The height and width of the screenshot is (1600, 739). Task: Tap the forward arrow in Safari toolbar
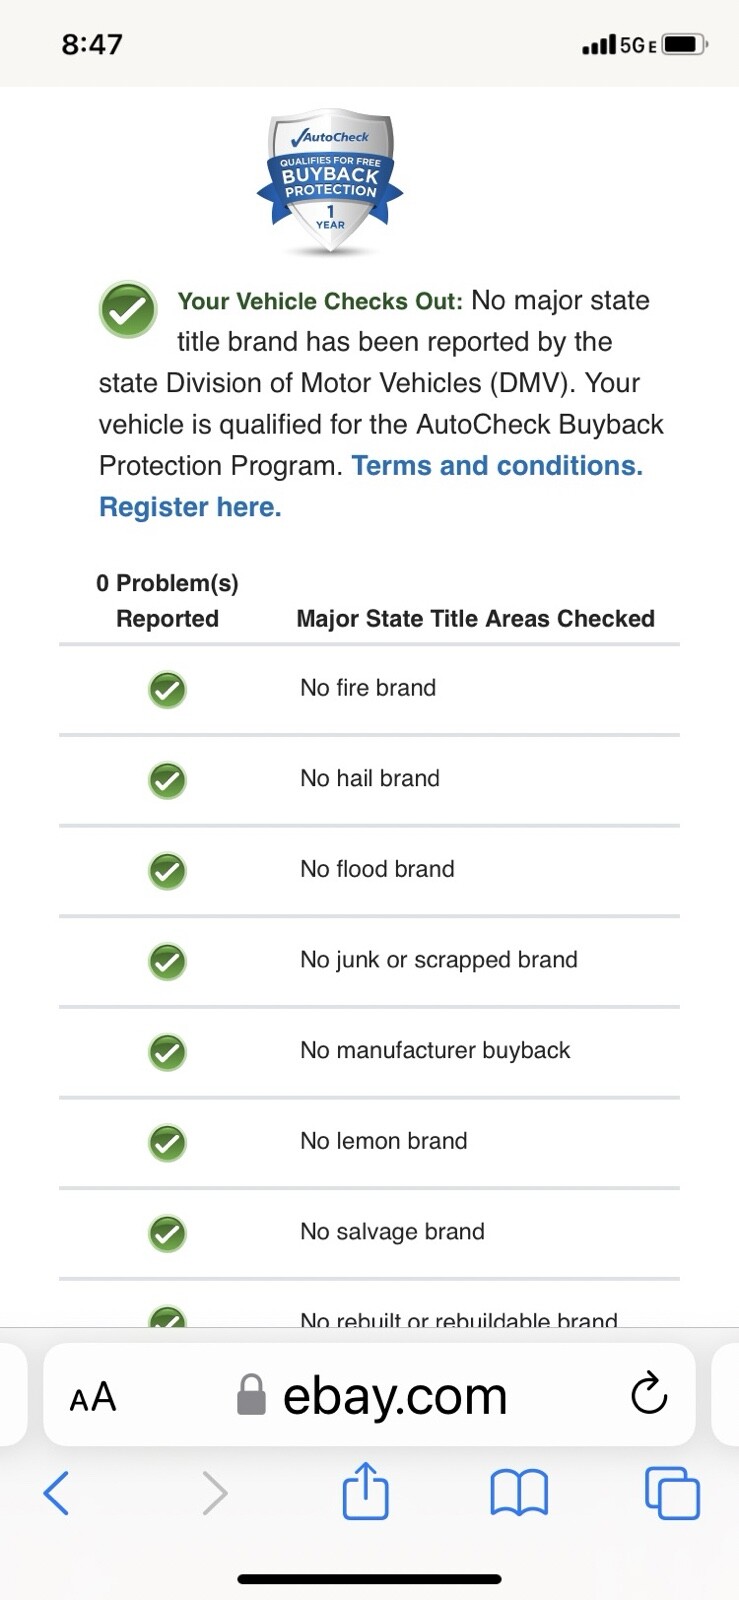tap(214, 1493)
